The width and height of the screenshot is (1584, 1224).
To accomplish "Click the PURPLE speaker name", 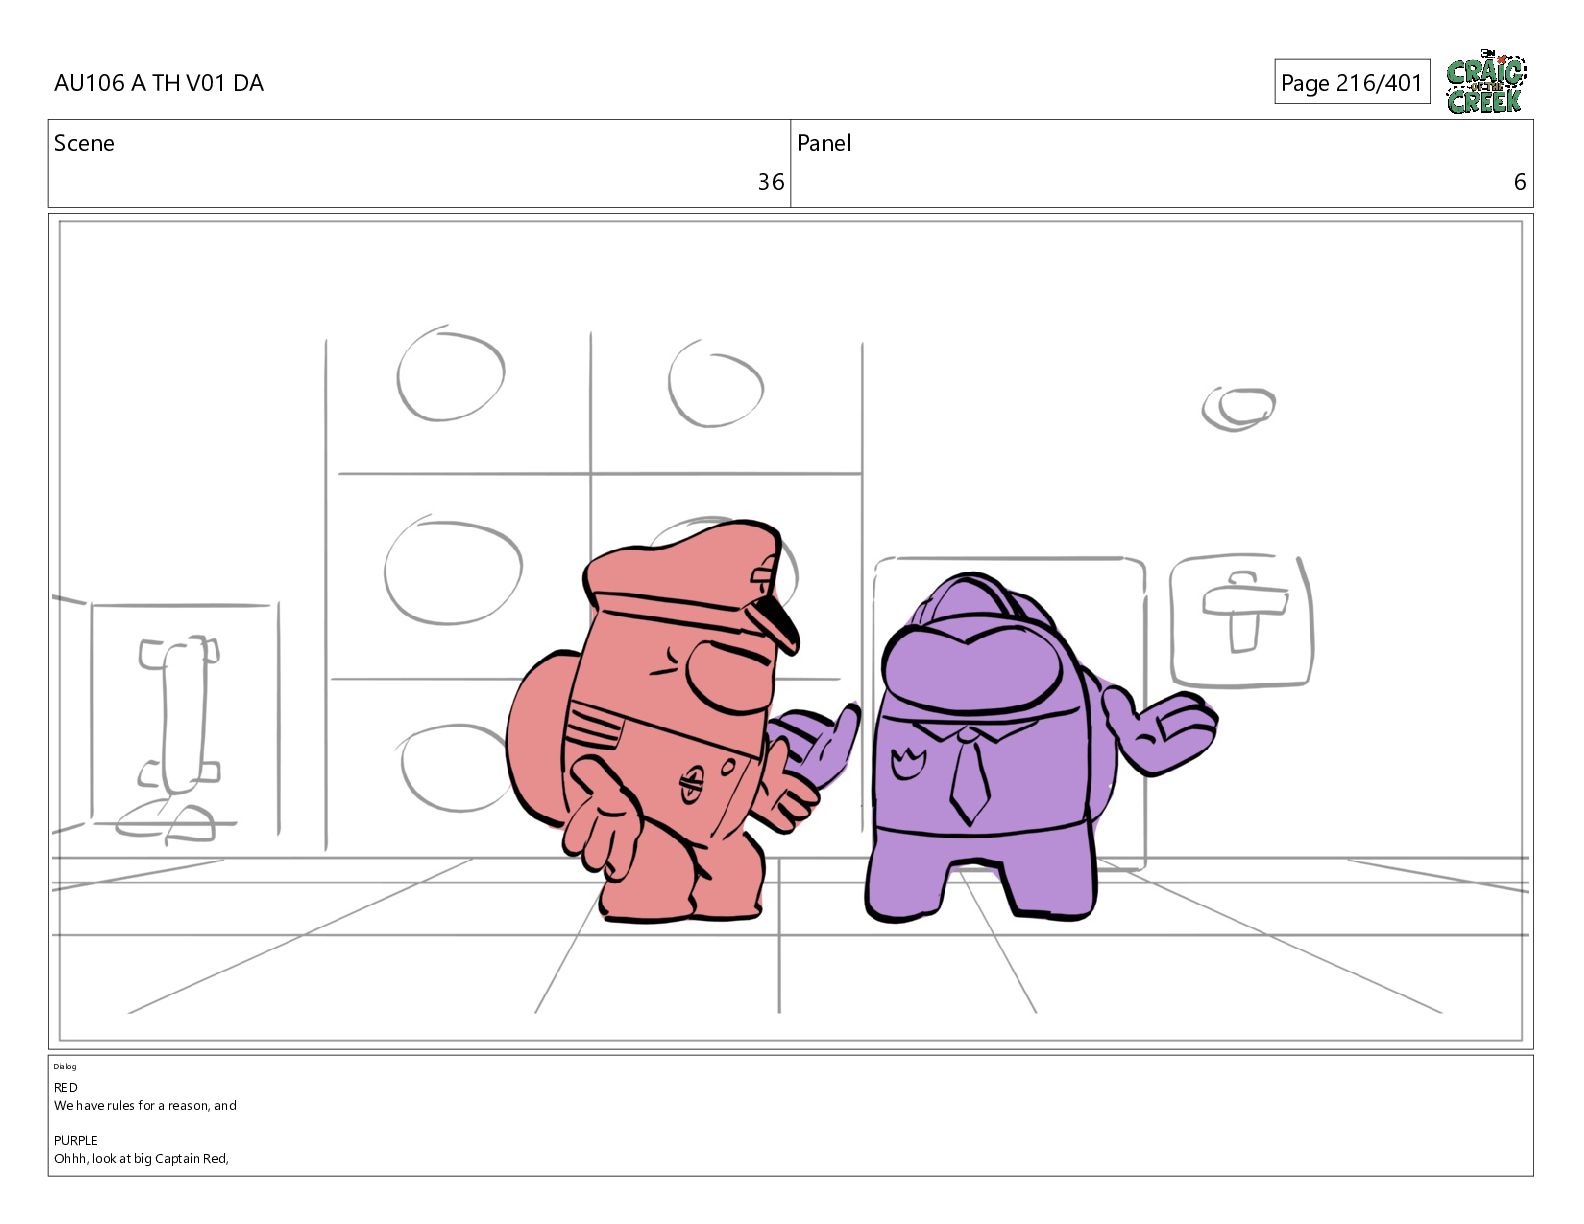I will [x=76, y=1140].
